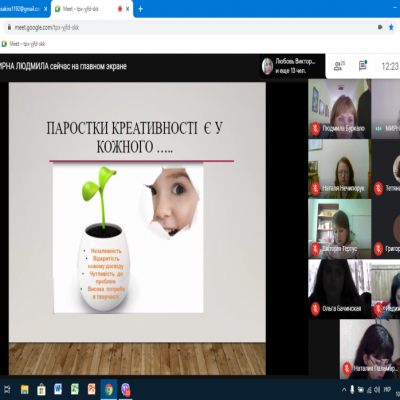Click muted mic icon on Наталя Нечипорук tile
400x400 pixels.
(315, 188)
